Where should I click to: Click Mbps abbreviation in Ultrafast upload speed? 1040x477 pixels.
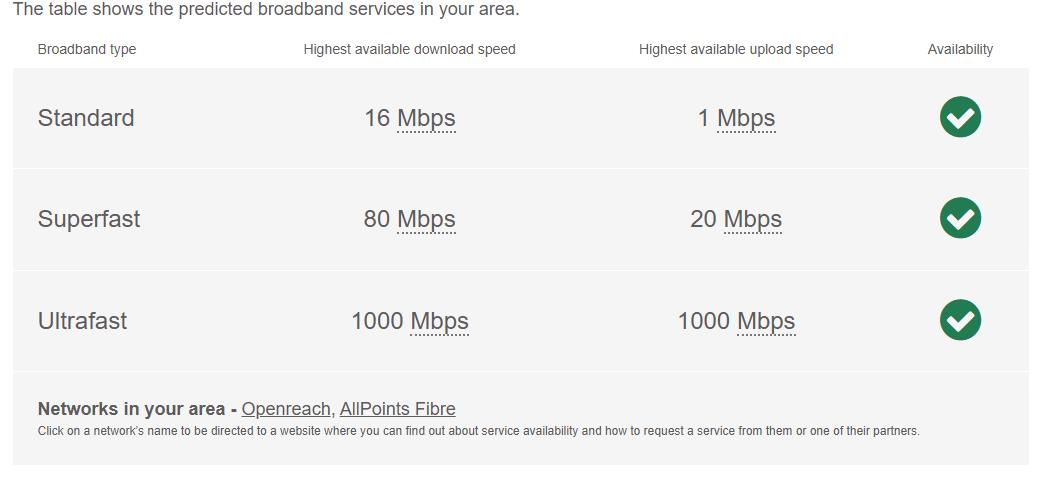coord(766,322)
